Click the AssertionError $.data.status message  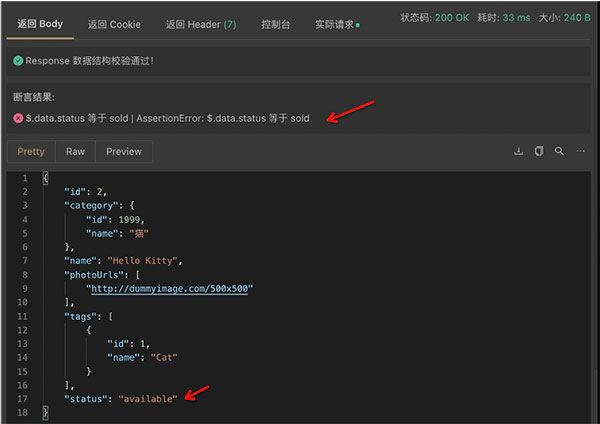tap(223, 118)
